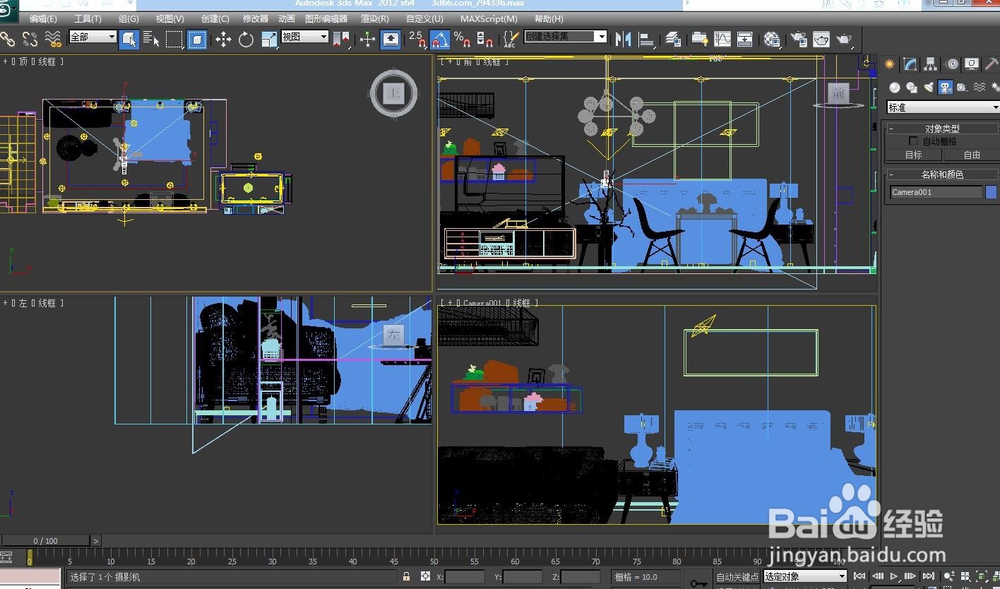Screen dimensions: 1000x589
Task: Open the 标准 camera type dropdown
Action: click(940, 107)
